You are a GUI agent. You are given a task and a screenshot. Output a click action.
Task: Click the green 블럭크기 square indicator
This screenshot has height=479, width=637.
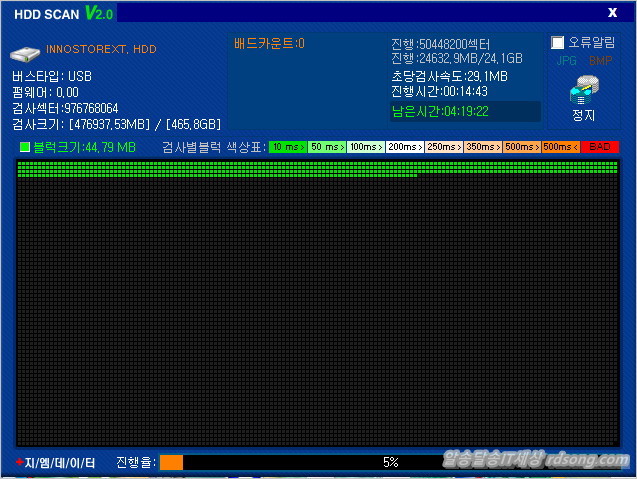click(x=25, y=147)
